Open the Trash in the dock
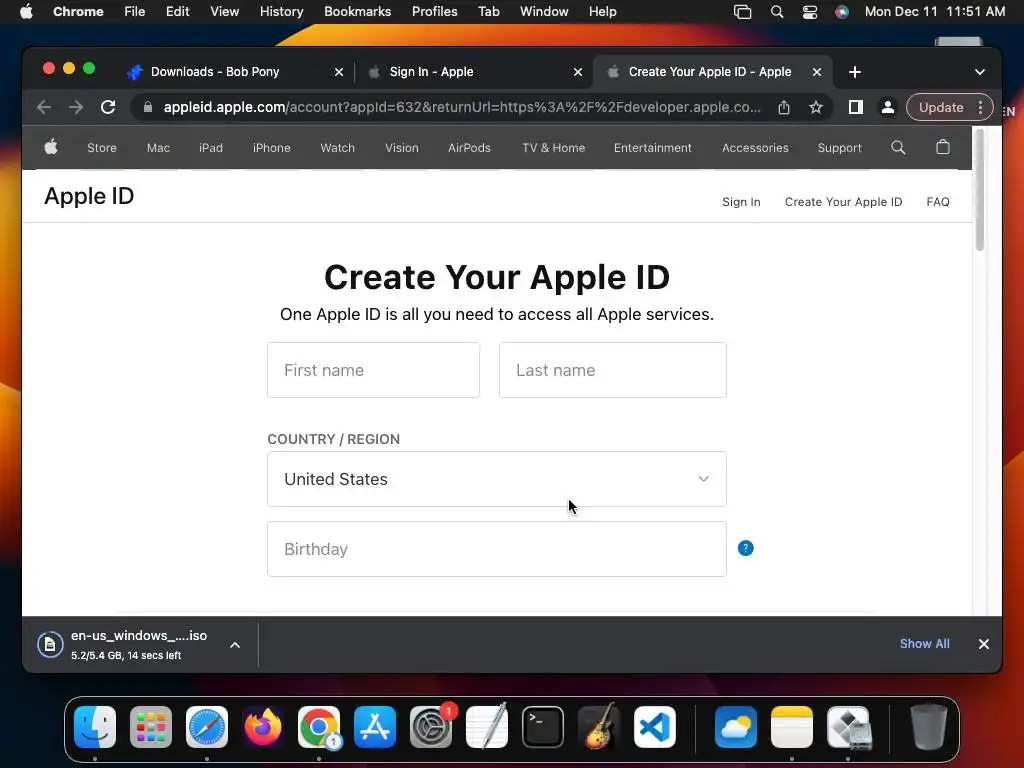This screenshot has height=768, width=1024. coord(929,727)
